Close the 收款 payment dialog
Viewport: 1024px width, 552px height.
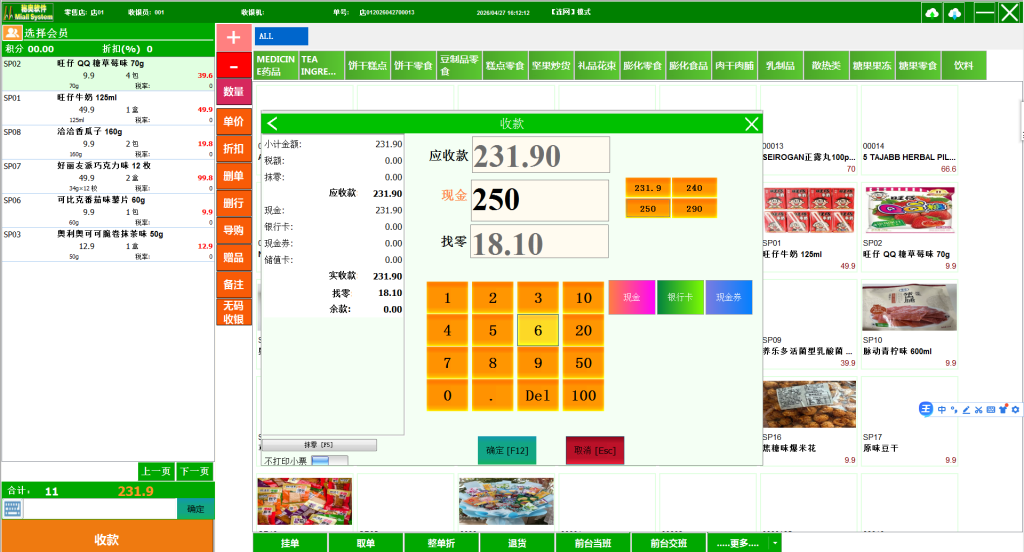pos(752,123)
